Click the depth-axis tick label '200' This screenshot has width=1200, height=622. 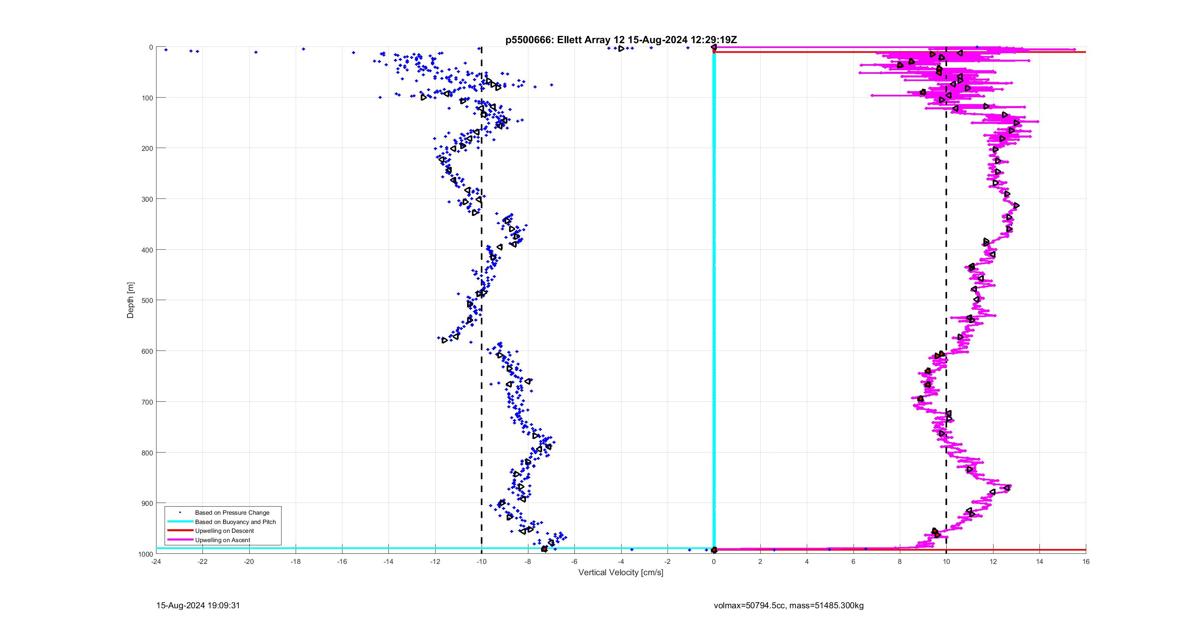point(145,148)
